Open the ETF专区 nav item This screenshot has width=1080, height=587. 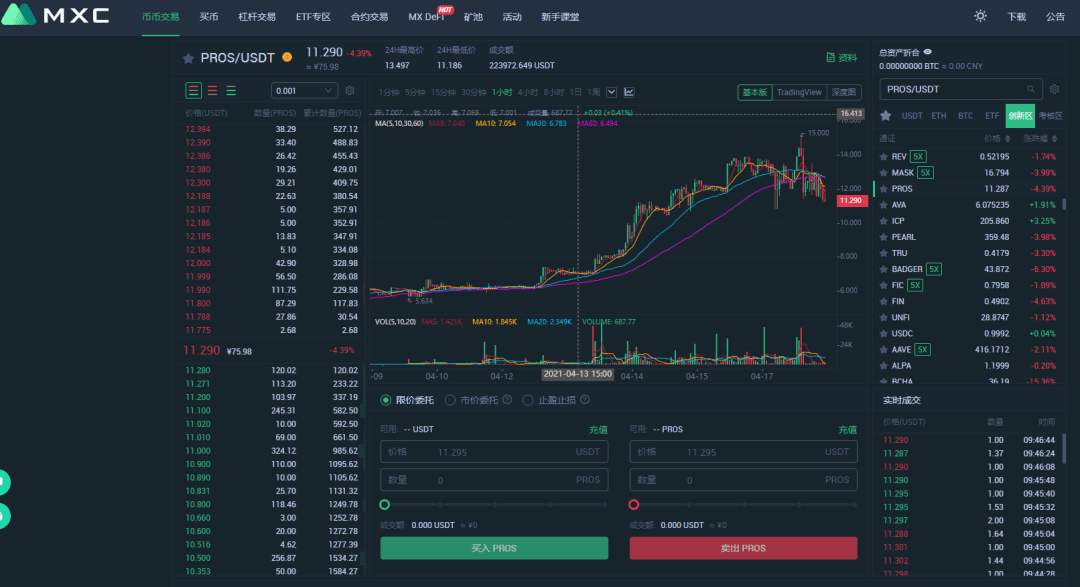(313, 17)
